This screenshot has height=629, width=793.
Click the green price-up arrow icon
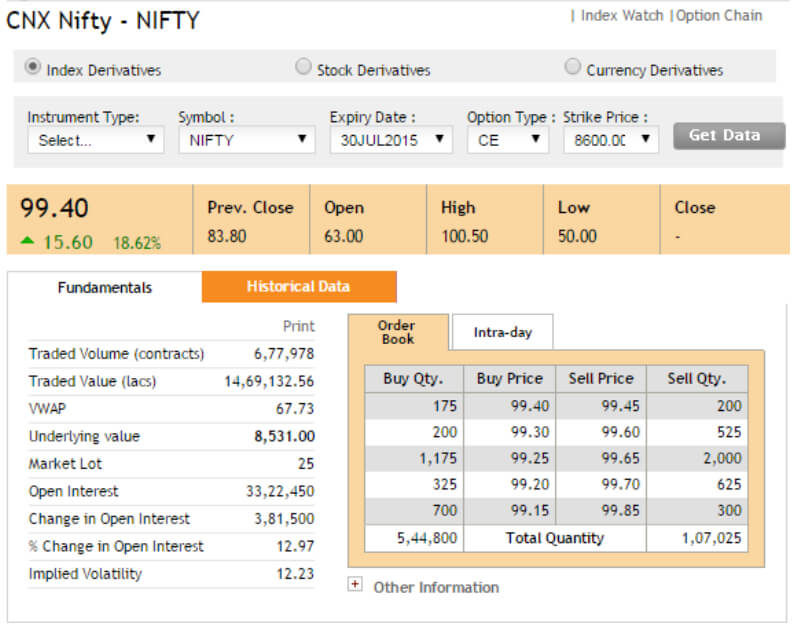coord(27,241)
